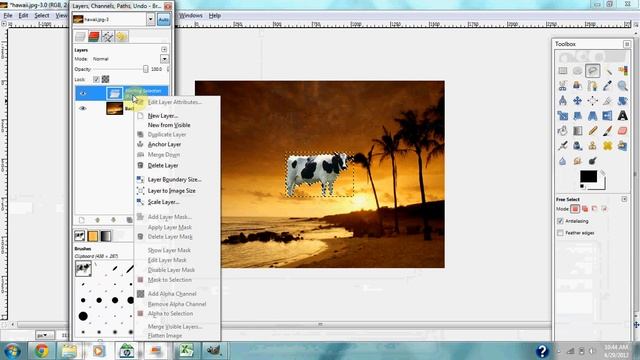The image size is (640, 360).
Task: Select the Scale tool in Toolbox
Action: coord(563,116)
